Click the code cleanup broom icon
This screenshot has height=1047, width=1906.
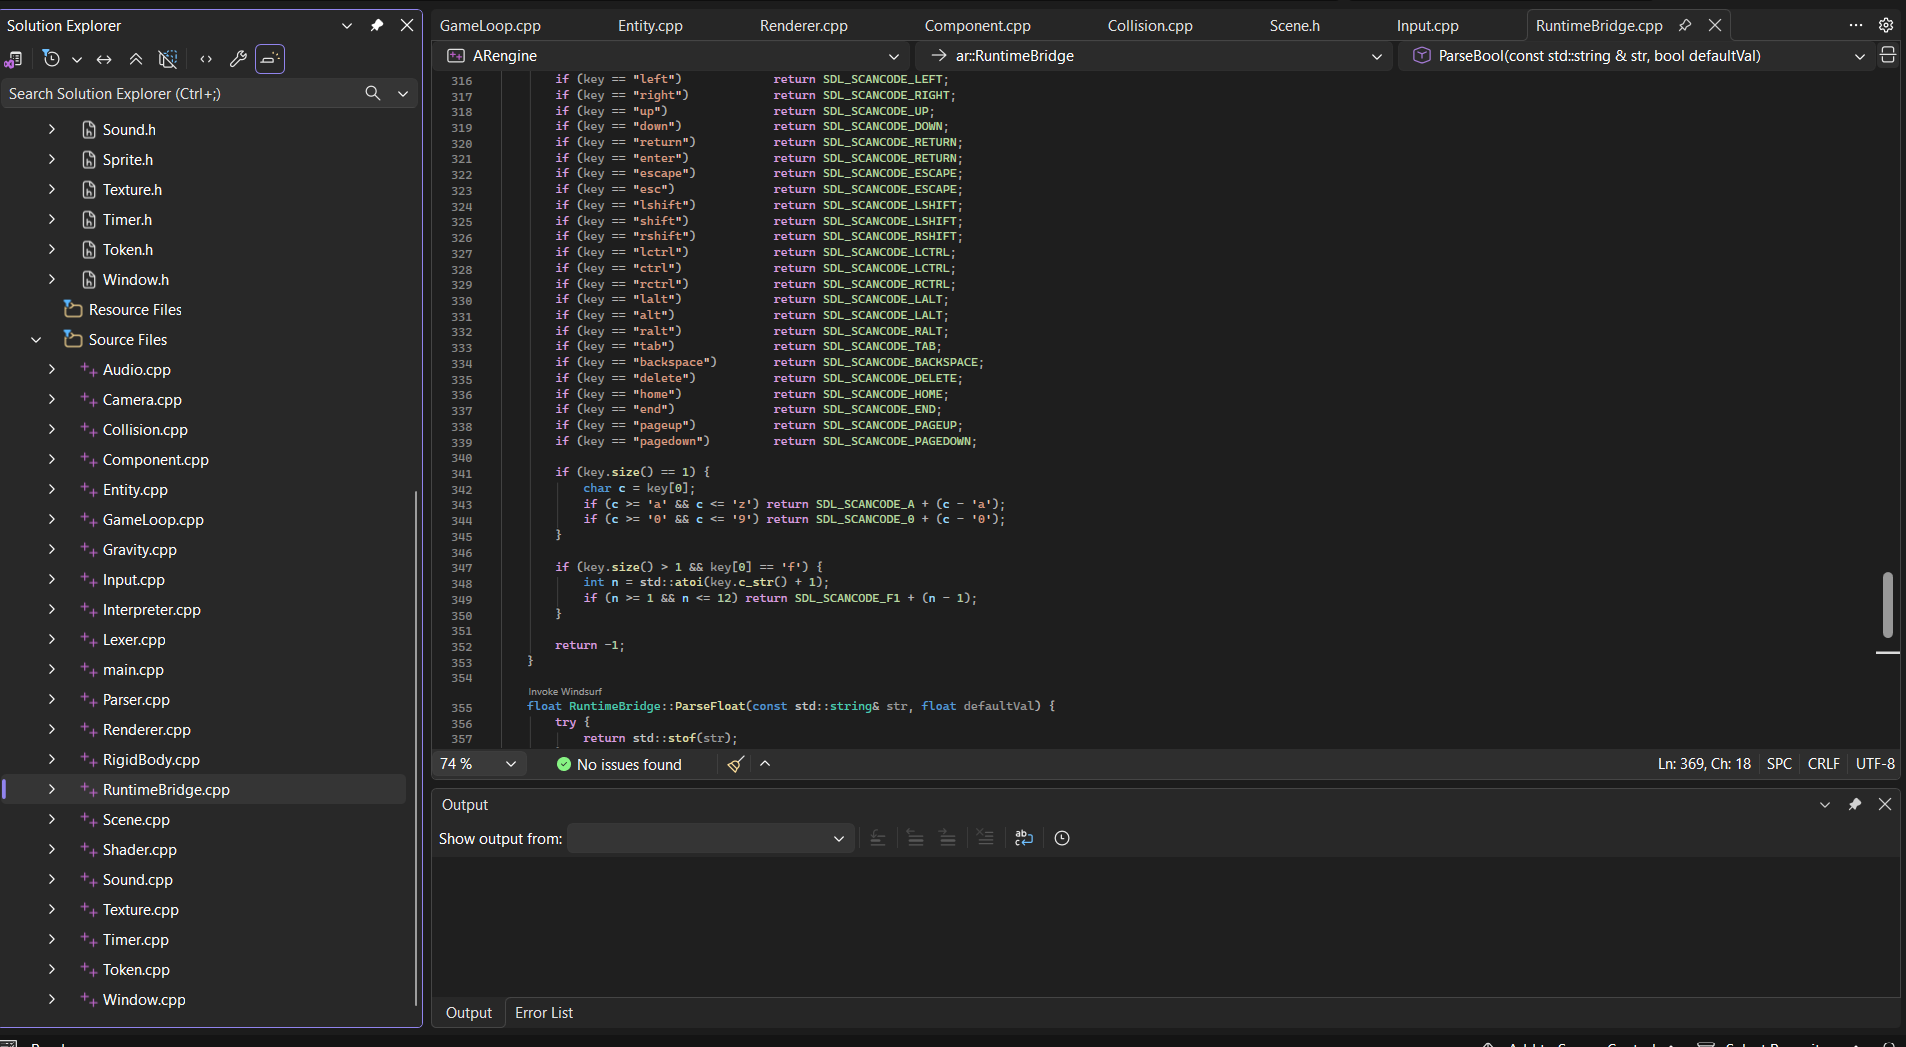coord(736,764)
